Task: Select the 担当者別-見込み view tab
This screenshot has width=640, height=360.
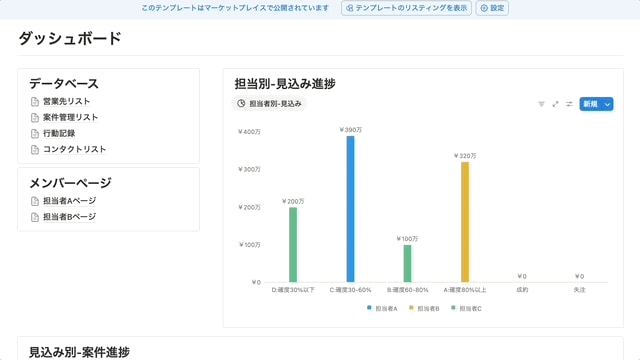Action: click(269, 104)
